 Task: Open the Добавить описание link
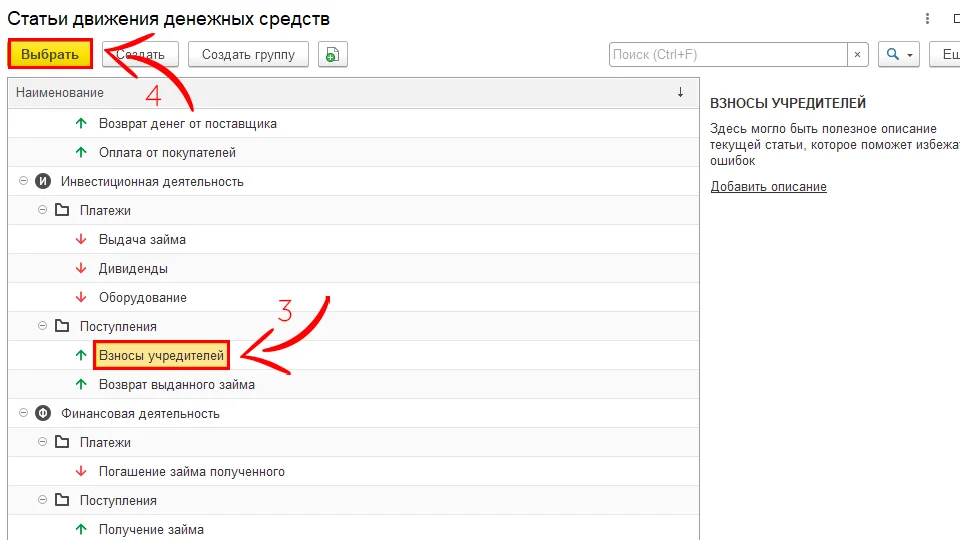pyautogui.click(x=768, y=187)
